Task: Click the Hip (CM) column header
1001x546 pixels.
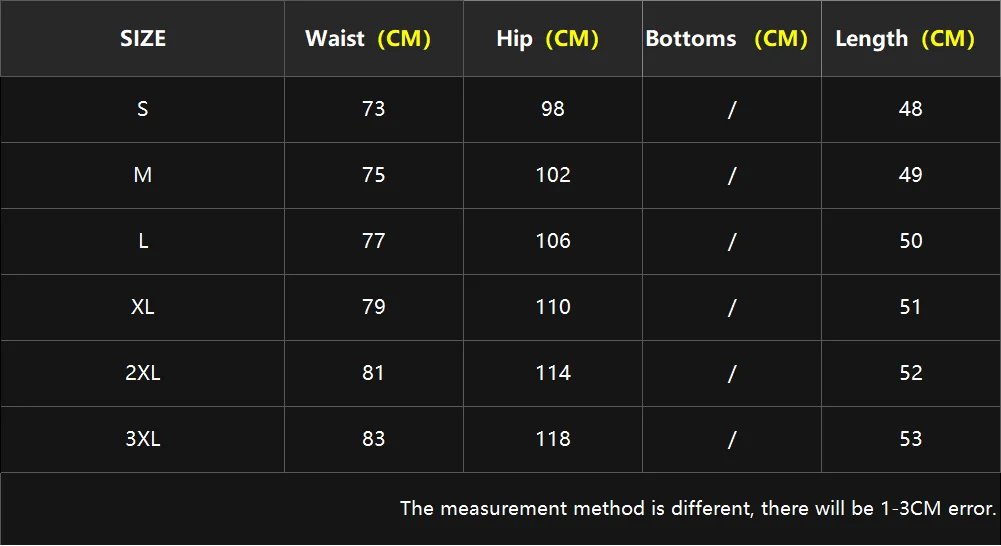Action: click(547, 39)
